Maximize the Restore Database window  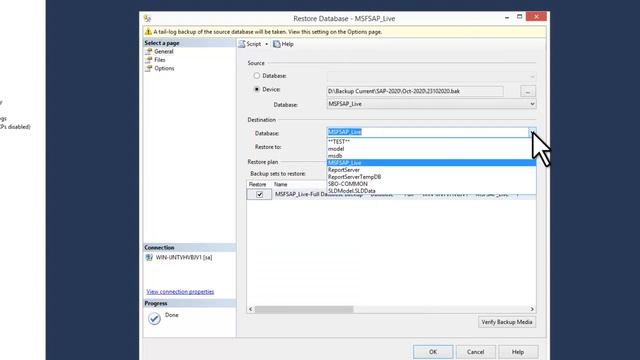(520, 17)
